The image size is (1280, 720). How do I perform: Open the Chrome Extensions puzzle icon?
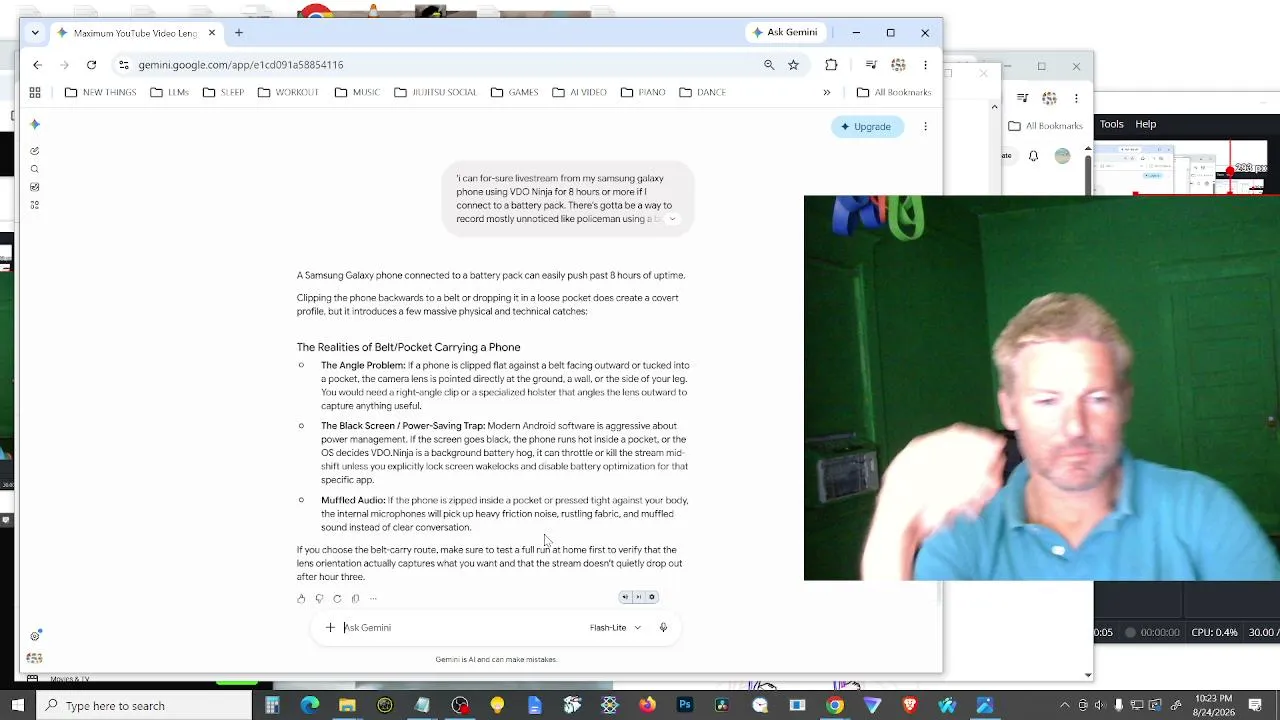[x=831, y=65]
